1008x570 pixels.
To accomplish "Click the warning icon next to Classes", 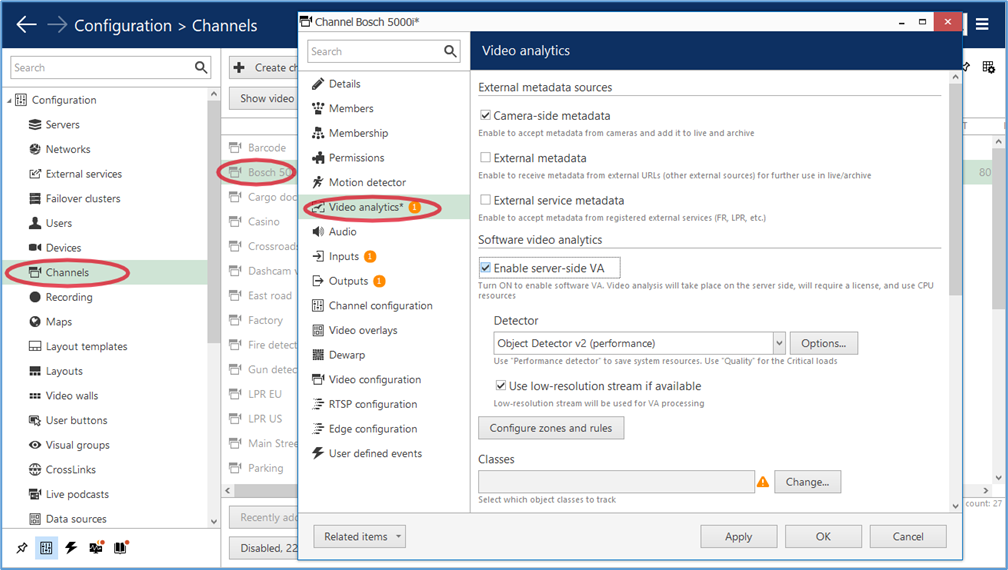I will (763, 482).
